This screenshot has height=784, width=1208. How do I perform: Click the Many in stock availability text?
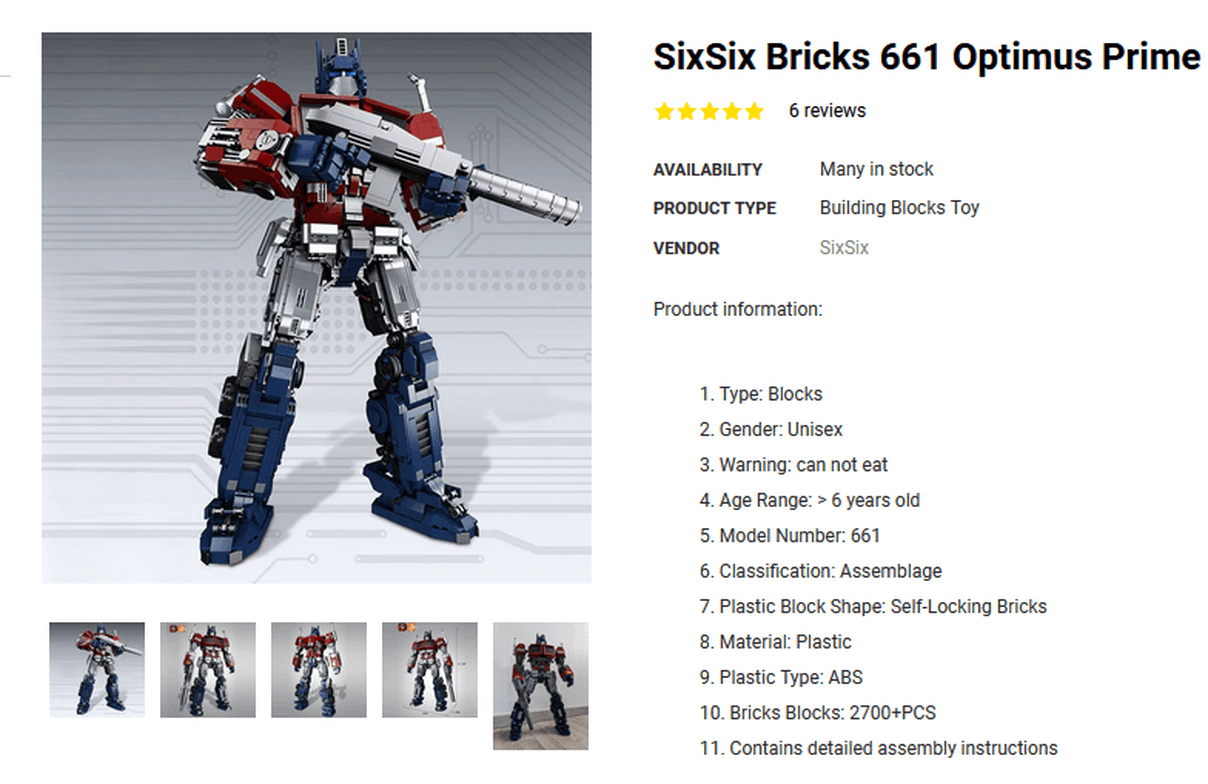877,169
